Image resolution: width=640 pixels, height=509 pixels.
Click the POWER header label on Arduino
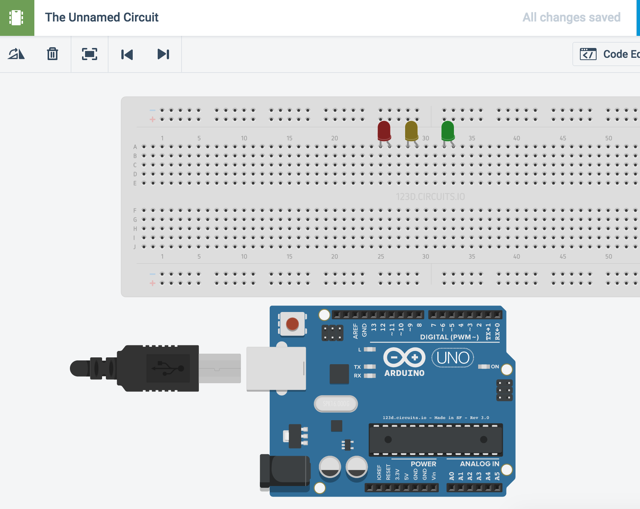click(x=423, y=464)
